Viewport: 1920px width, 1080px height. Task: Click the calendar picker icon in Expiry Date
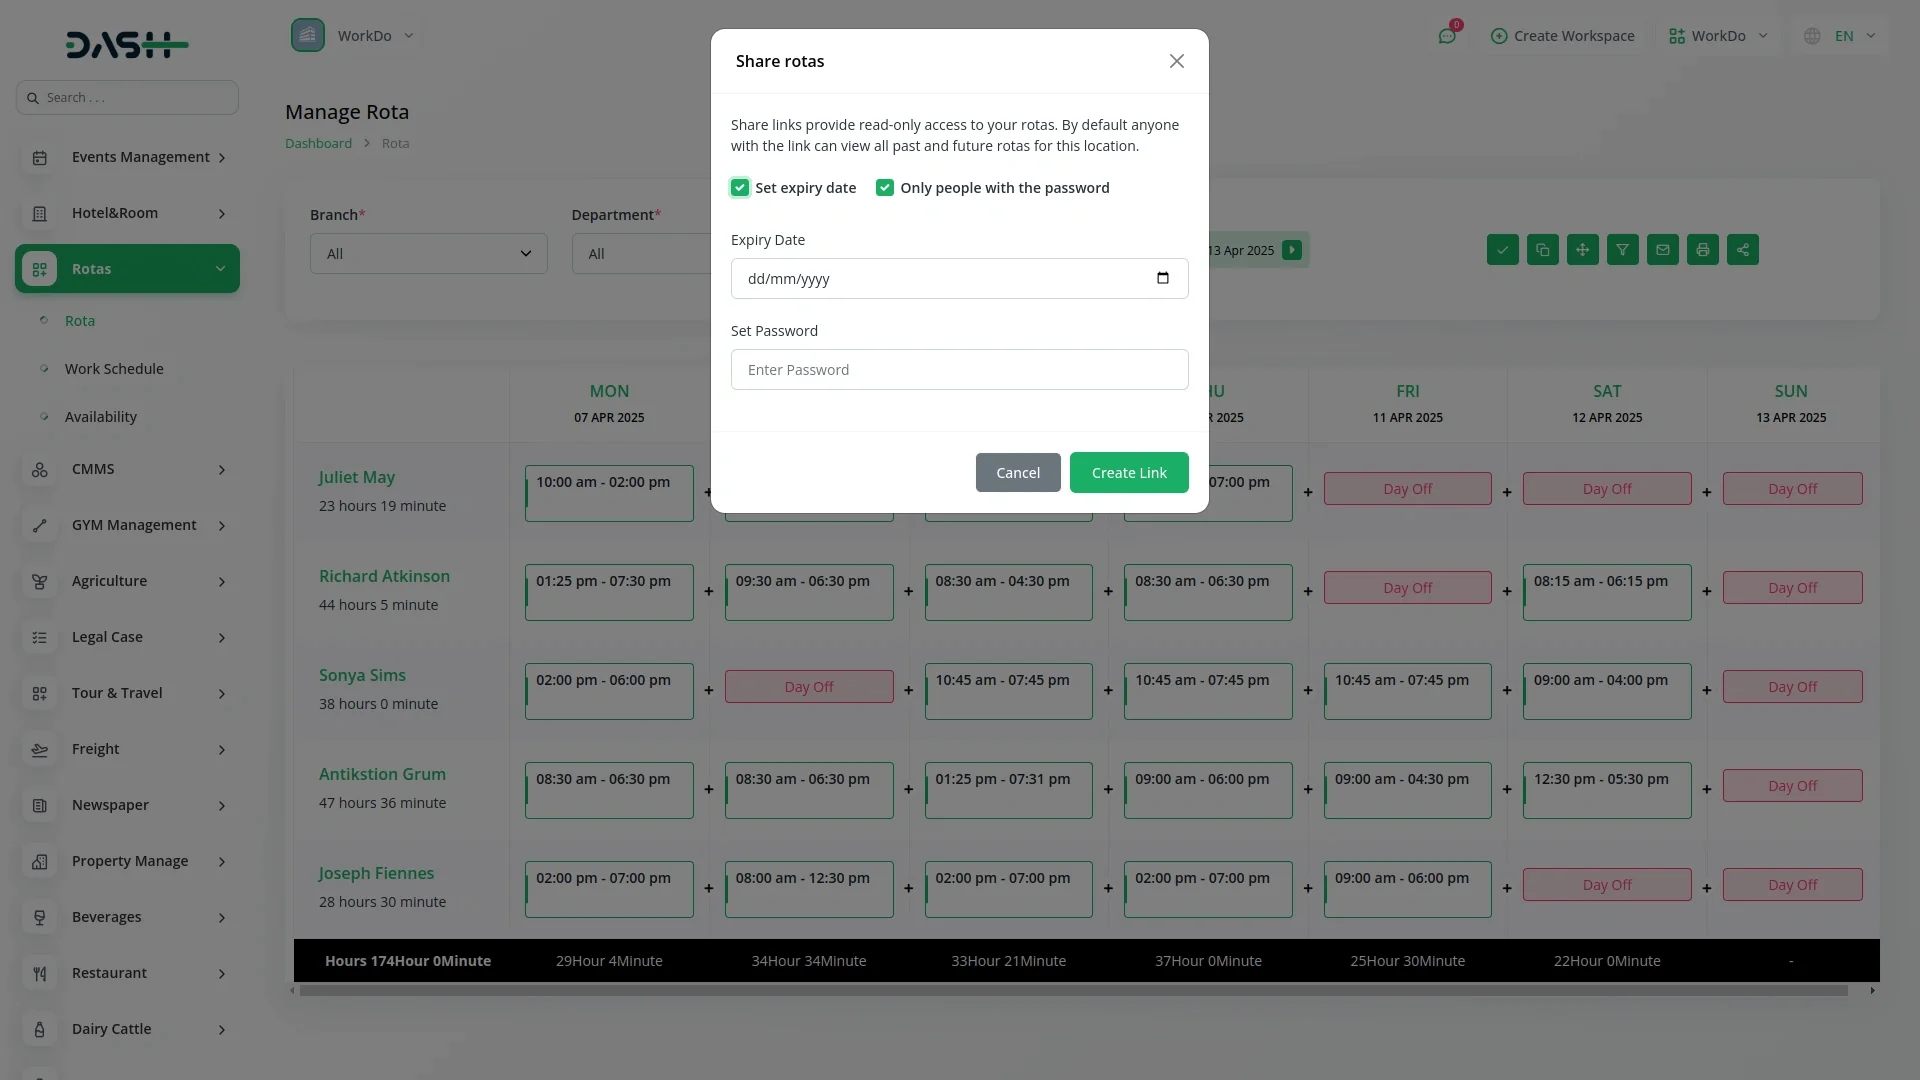tap(1162, 278)
